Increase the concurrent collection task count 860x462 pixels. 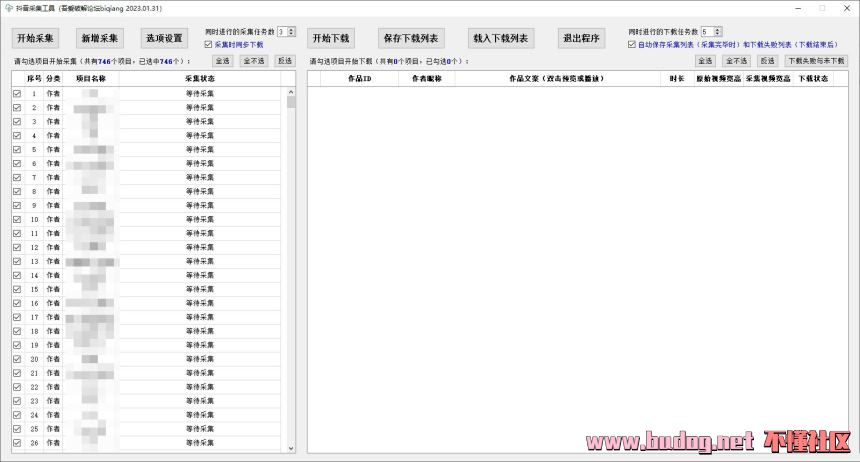(x=291, y=30)
